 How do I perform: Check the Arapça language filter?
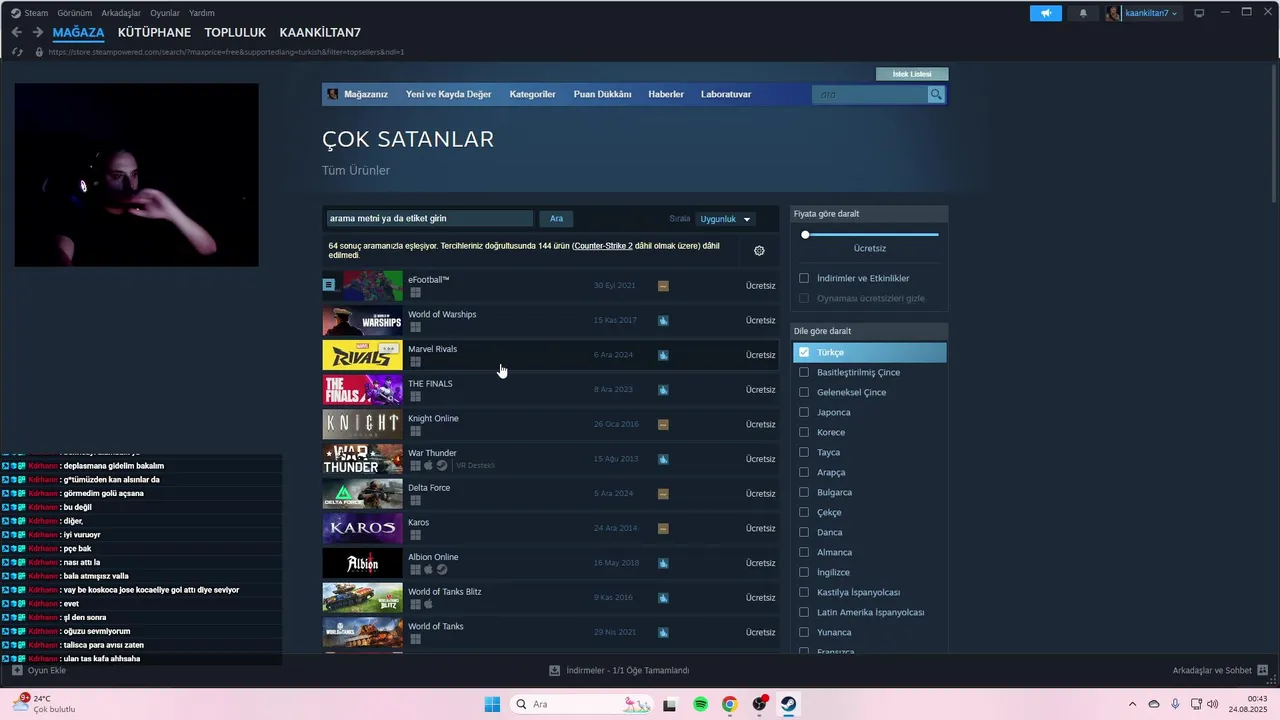tap(804, 472)
